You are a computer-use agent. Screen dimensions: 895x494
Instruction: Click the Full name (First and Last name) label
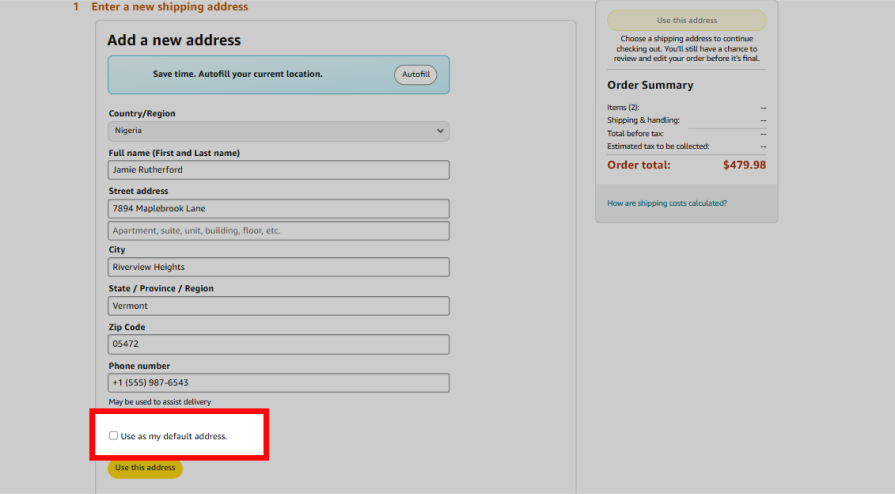click(174, 153)
